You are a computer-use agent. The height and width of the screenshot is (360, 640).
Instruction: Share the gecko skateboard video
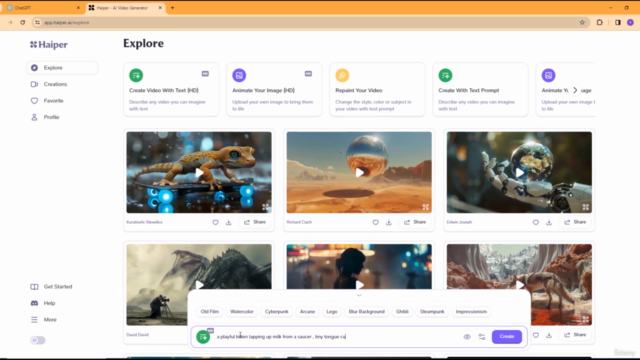(x=255, y=222)
